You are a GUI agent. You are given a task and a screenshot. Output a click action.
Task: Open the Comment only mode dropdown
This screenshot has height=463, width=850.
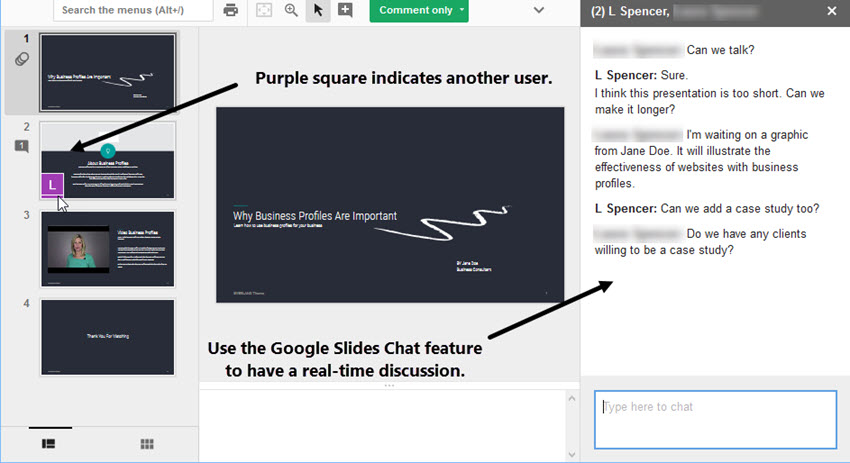pos(419,10)
